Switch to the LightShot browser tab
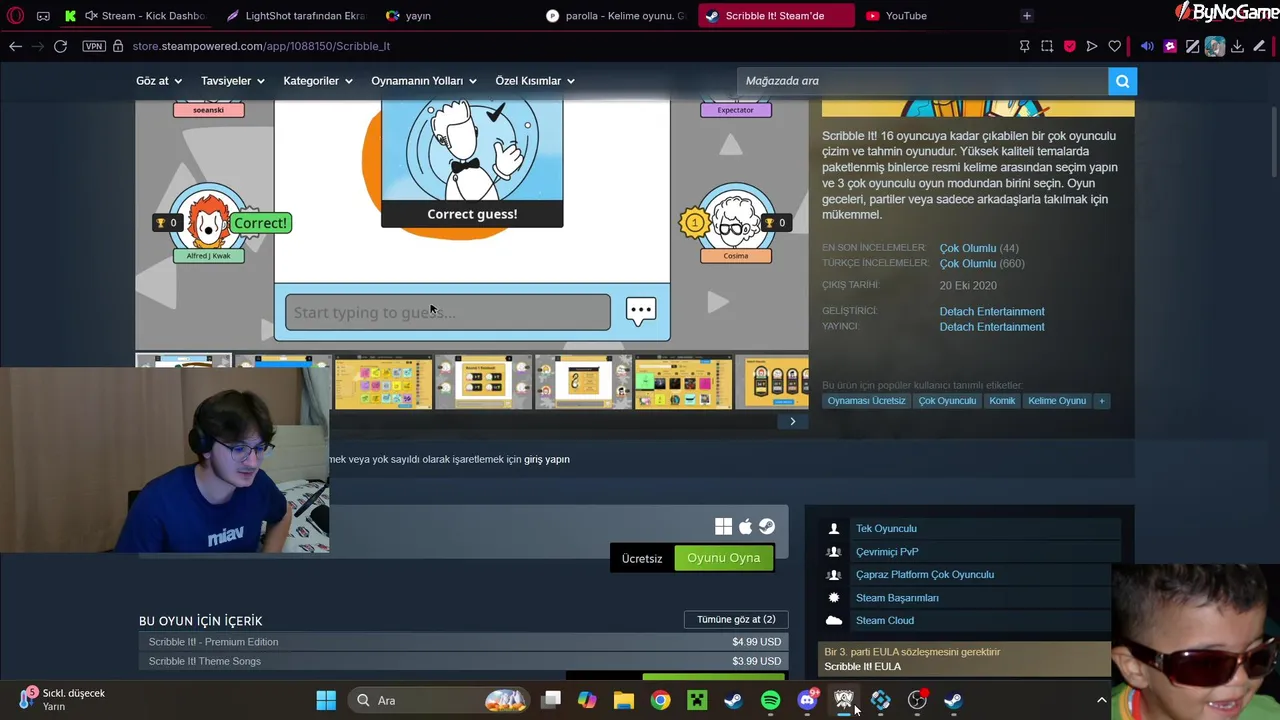Screen dimensions: 1280x720 point(297,16)
